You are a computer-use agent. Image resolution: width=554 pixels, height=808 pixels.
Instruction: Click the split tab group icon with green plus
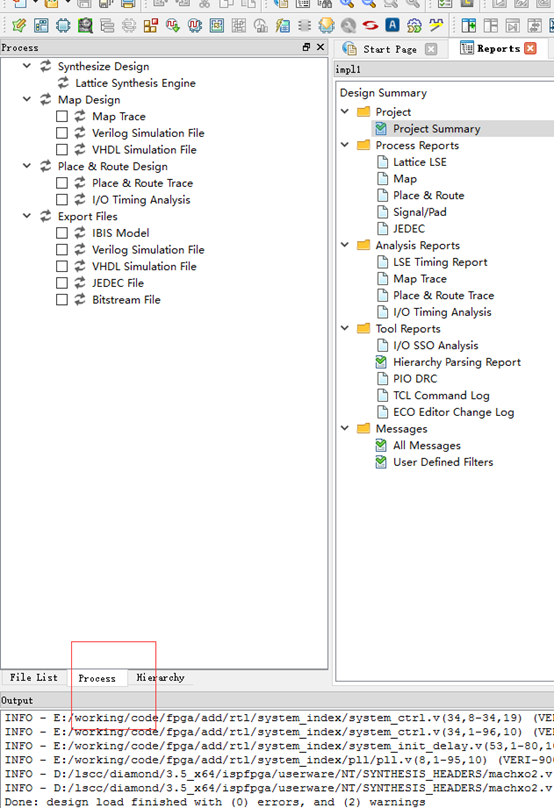click(x=469, y=25)
